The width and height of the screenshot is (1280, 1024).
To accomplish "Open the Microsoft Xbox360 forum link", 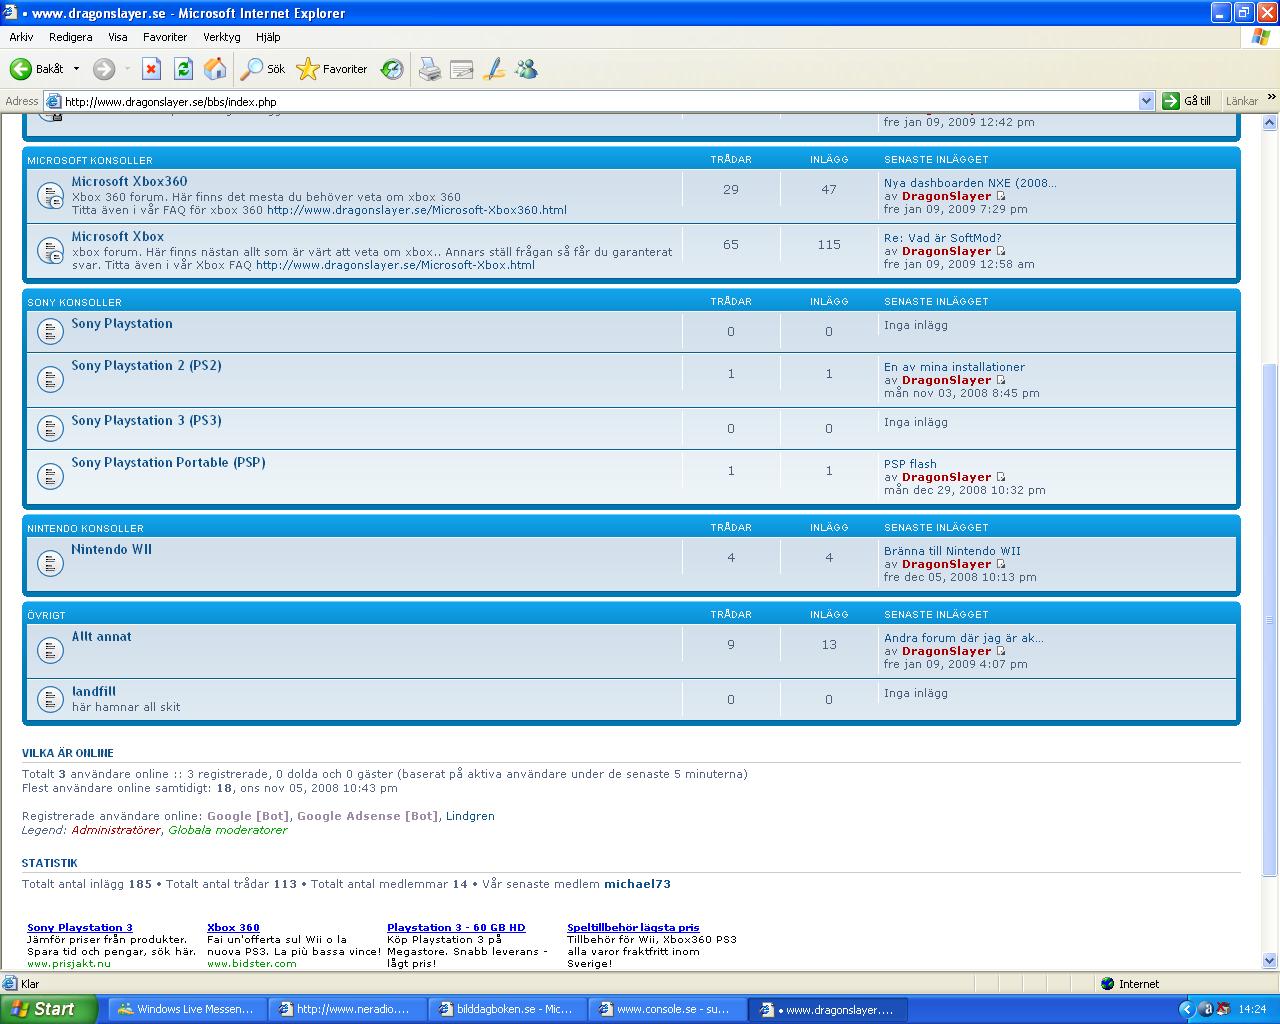I will point(129,182).
